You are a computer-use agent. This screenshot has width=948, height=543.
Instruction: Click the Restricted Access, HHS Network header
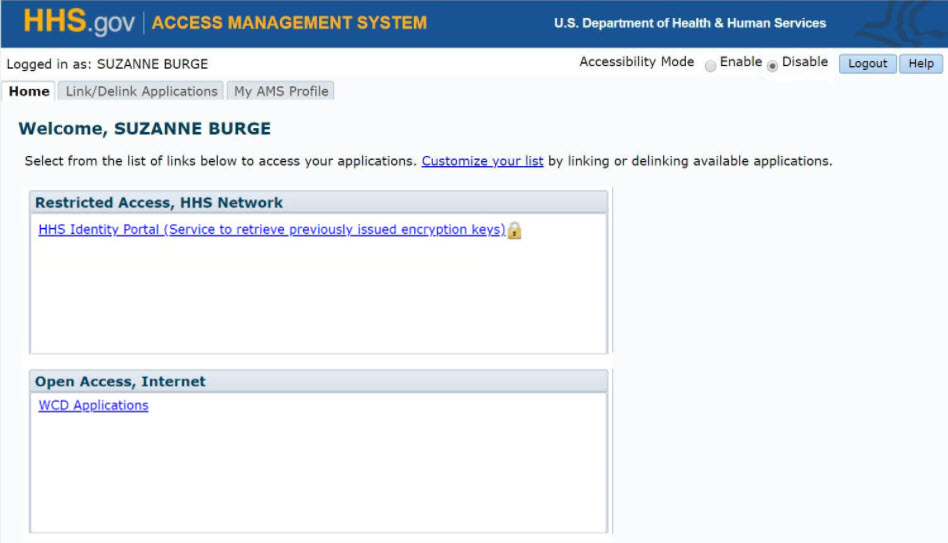tap(159, 202)
